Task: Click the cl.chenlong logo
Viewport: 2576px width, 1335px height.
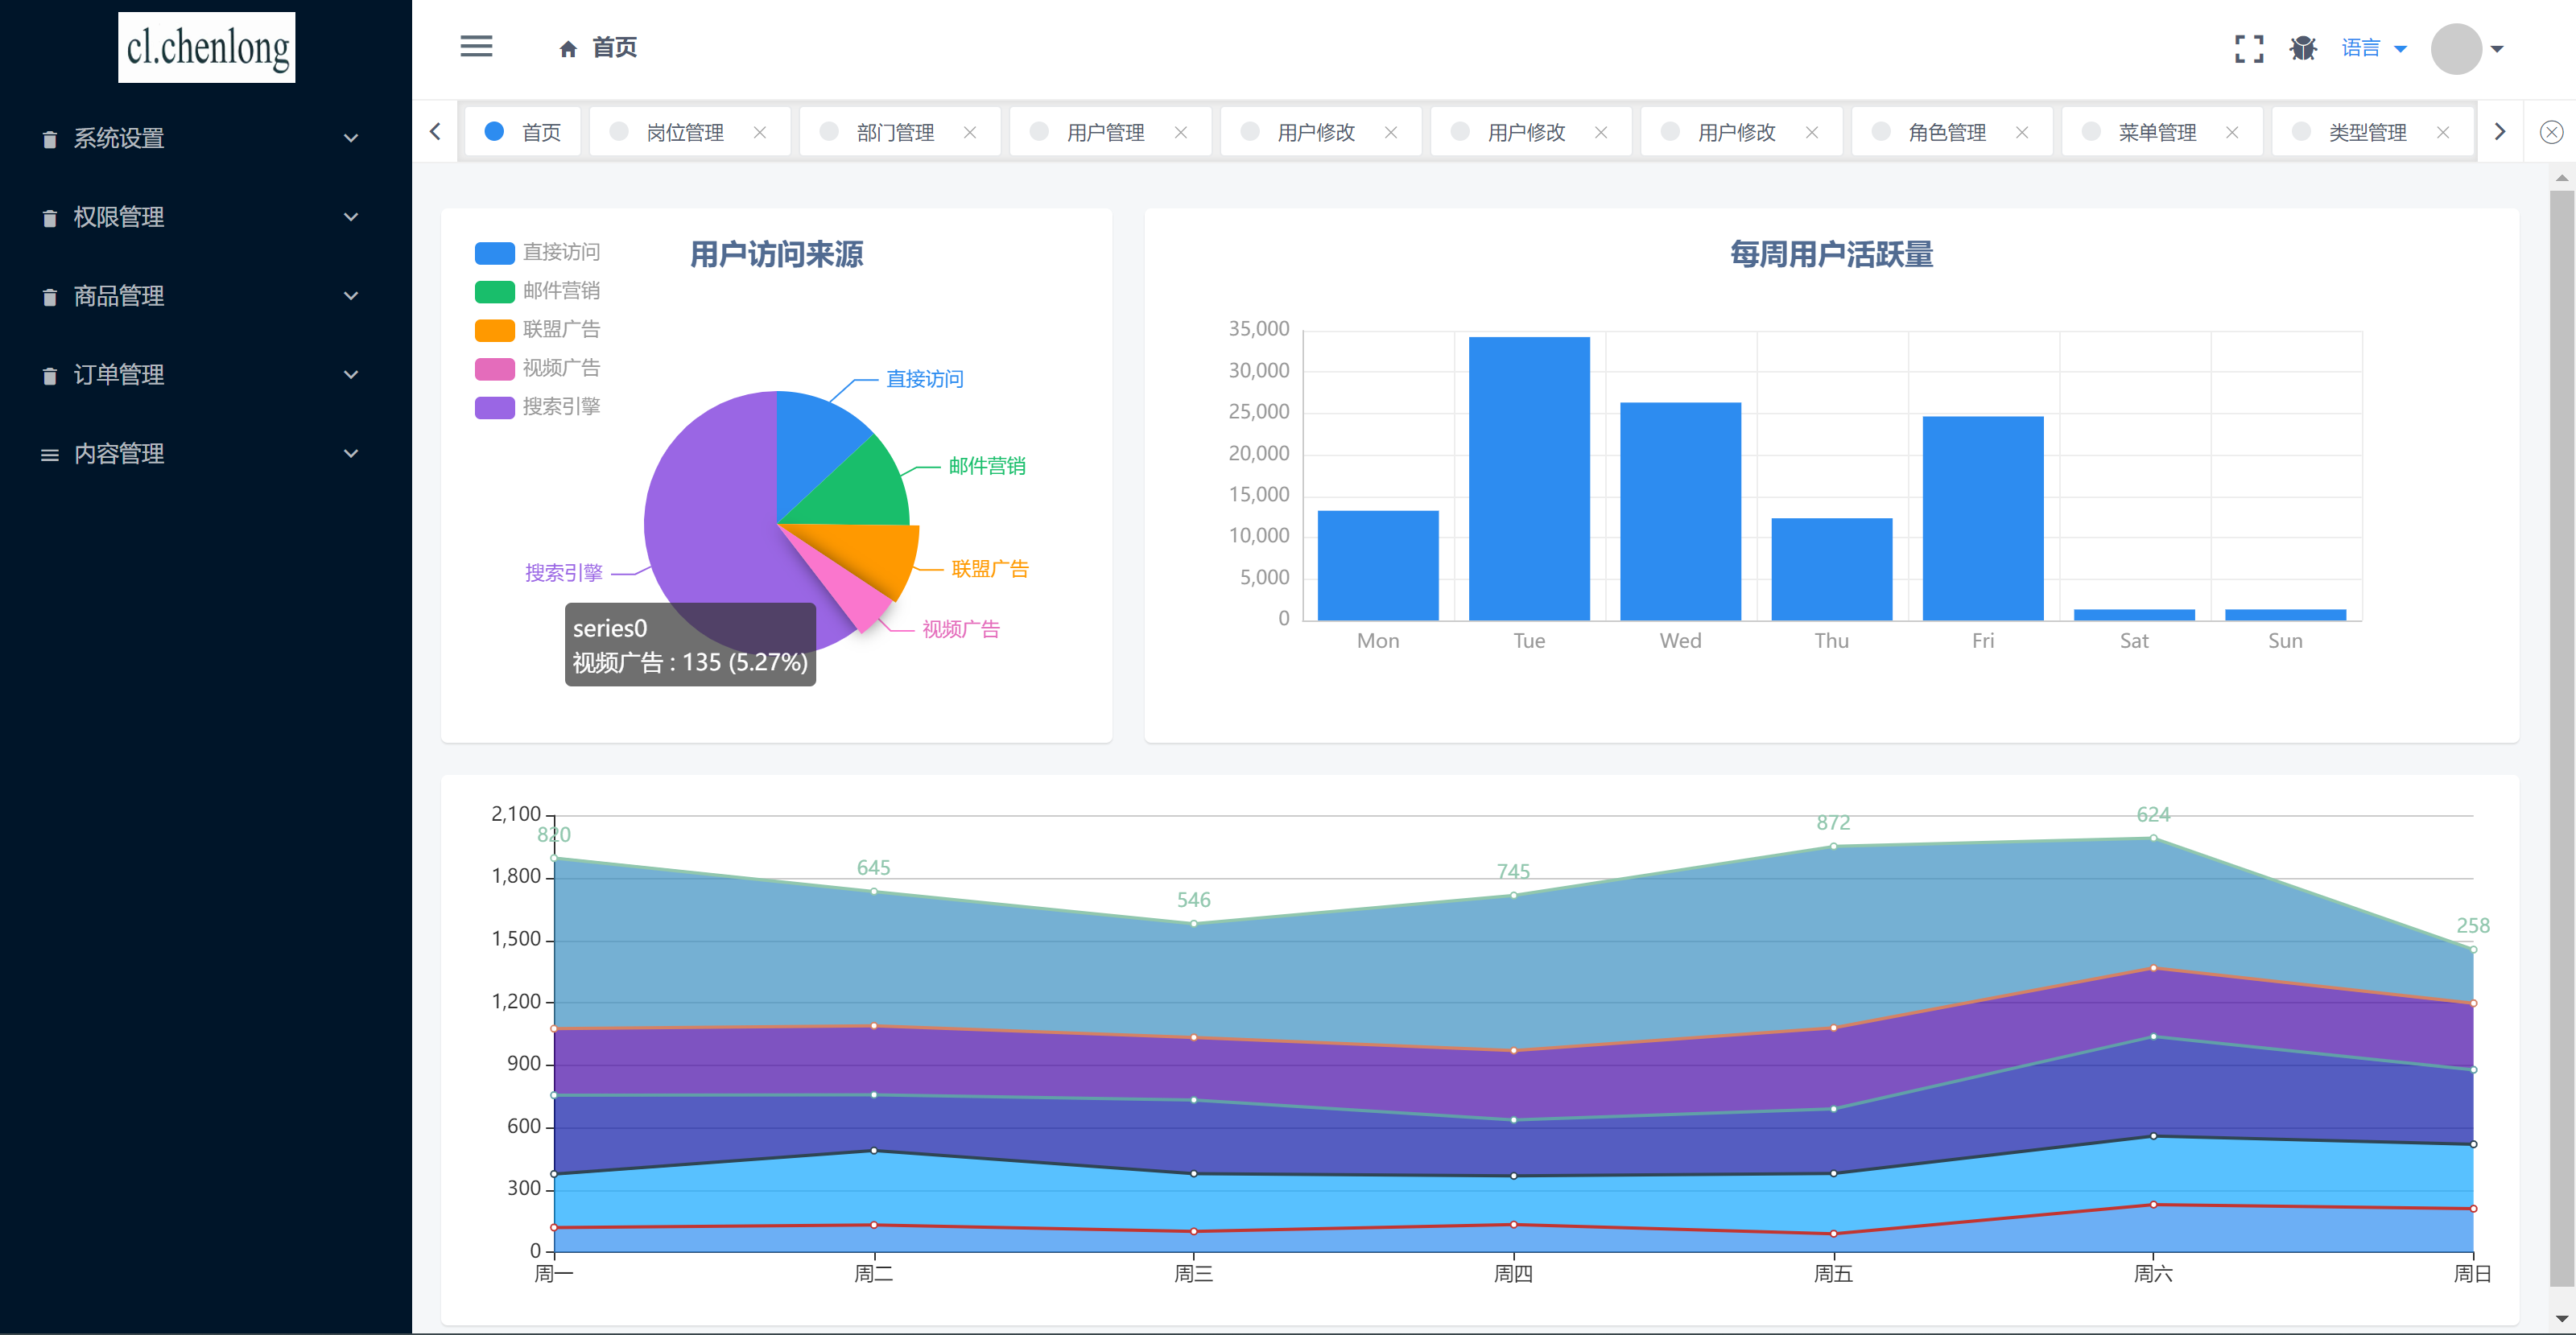Action: 207,47
